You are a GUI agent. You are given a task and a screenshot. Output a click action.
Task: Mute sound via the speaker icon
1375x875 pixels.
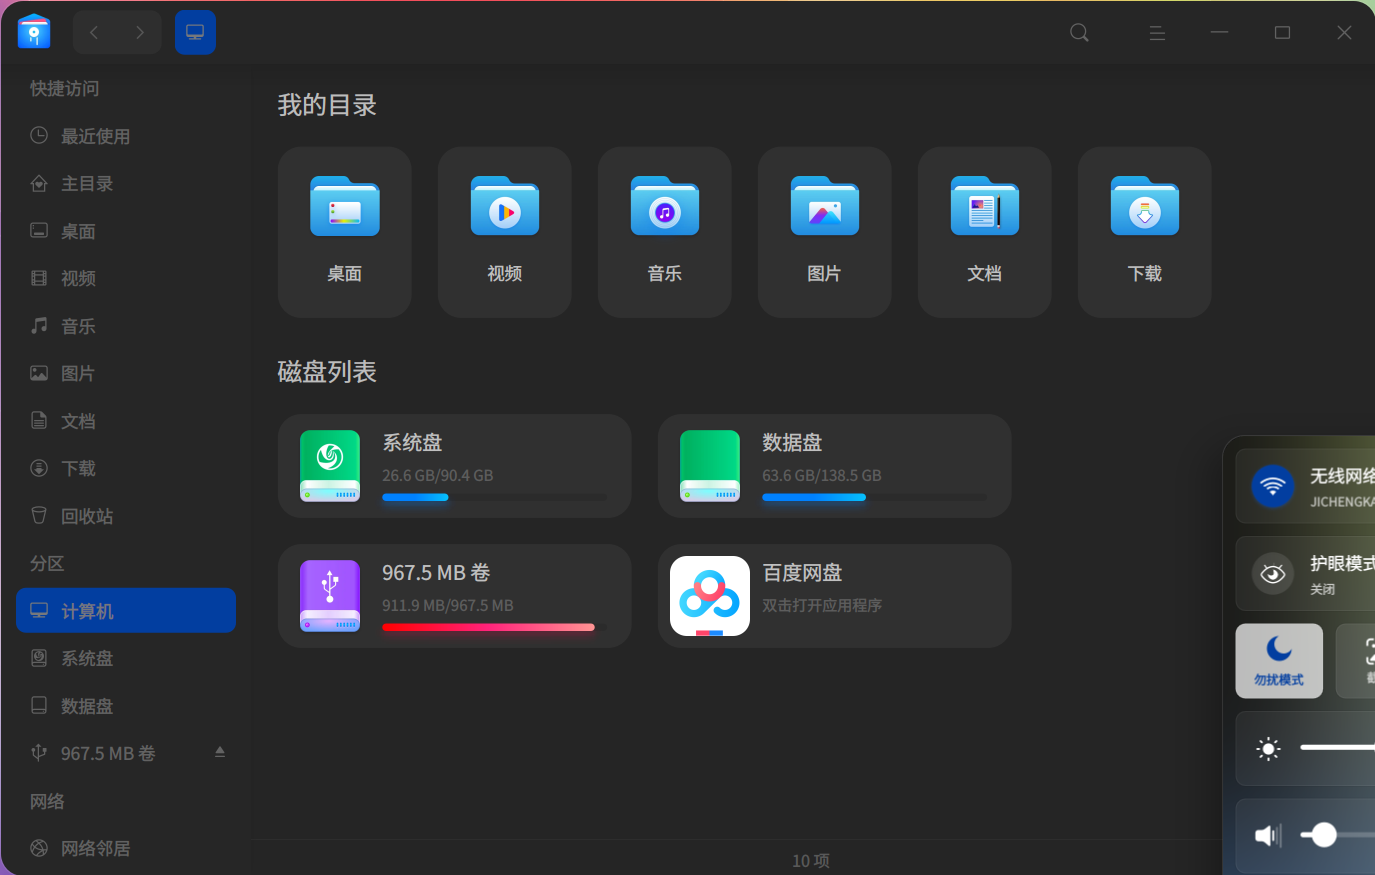pos(1268,835)
